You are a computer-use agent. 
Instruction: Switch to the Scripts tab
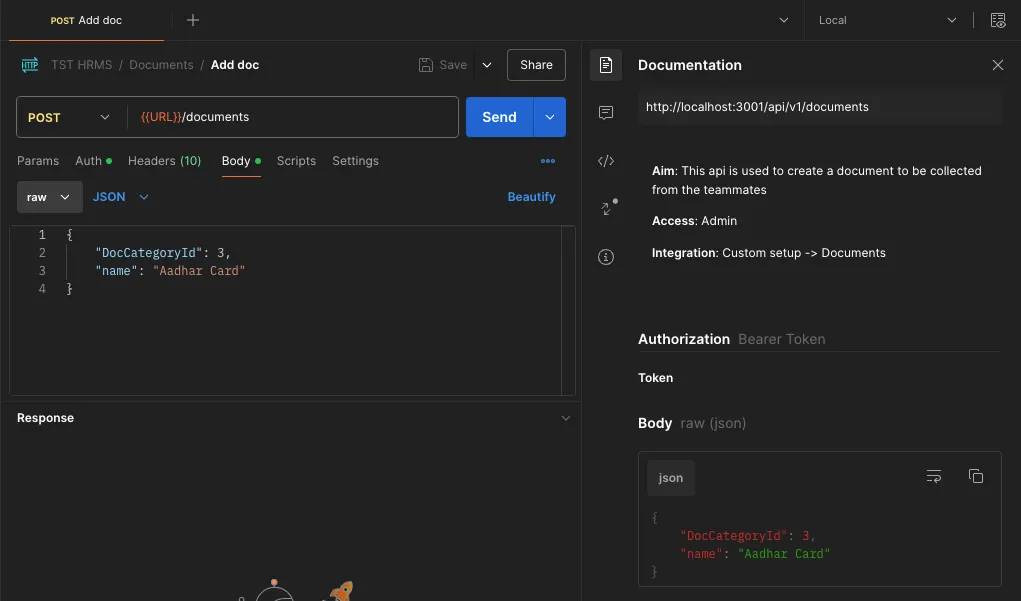(x=296, y=161)
